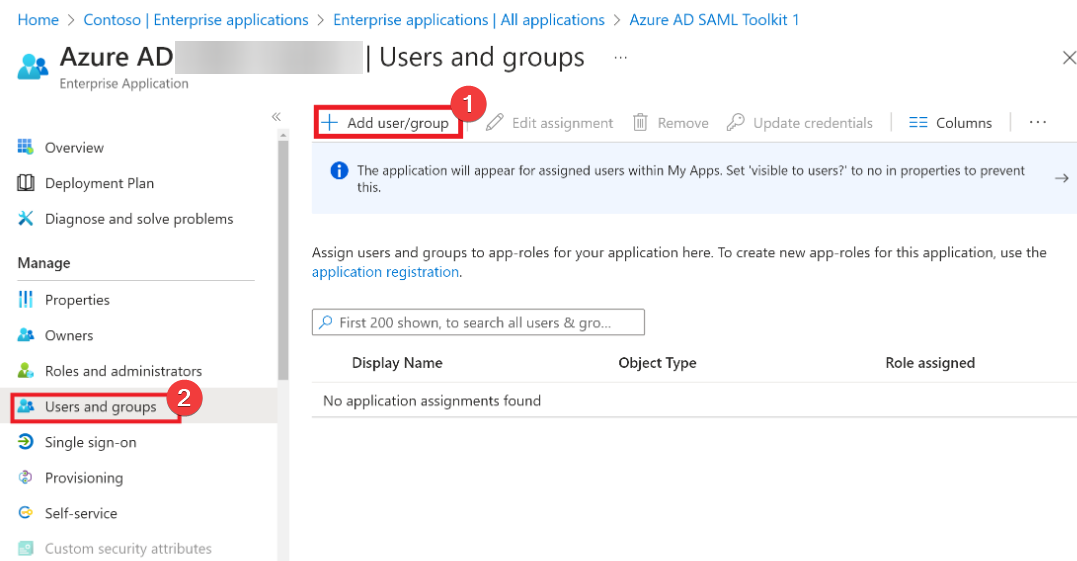Go to Provisioning
Image resolution: width=1077 pixels, height=561 pixels.
(x=84, y=478)
